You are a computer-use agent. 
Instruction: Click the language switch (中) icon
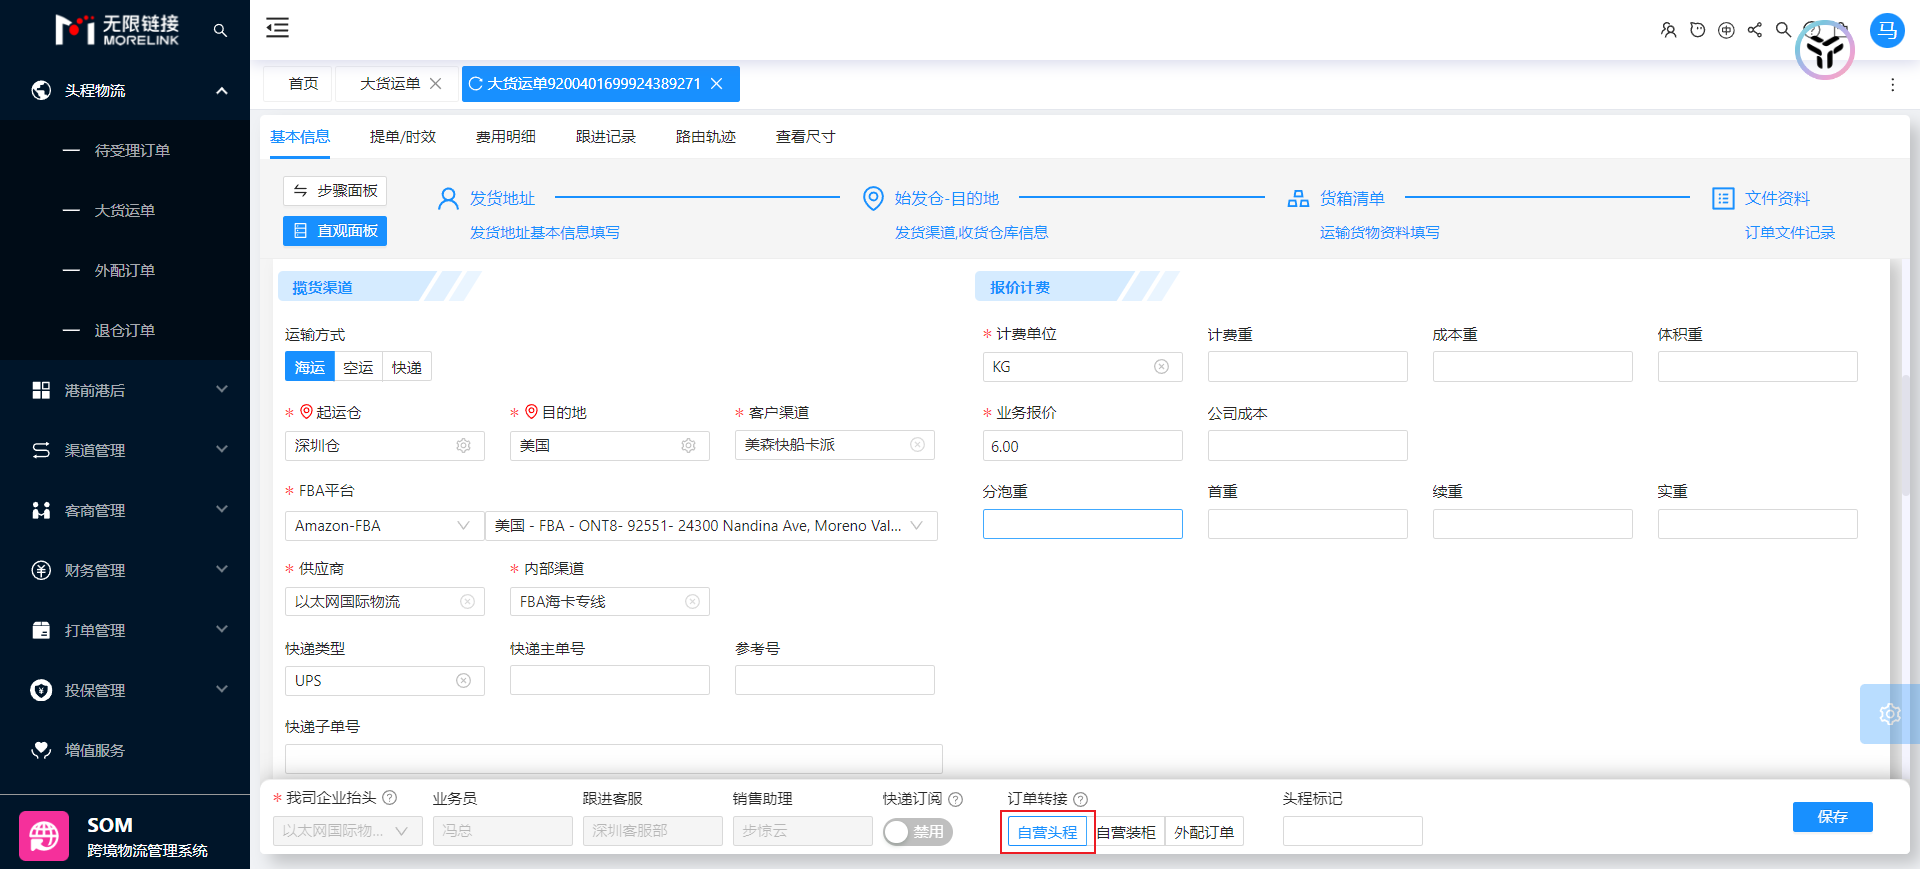pos(1726,30)
